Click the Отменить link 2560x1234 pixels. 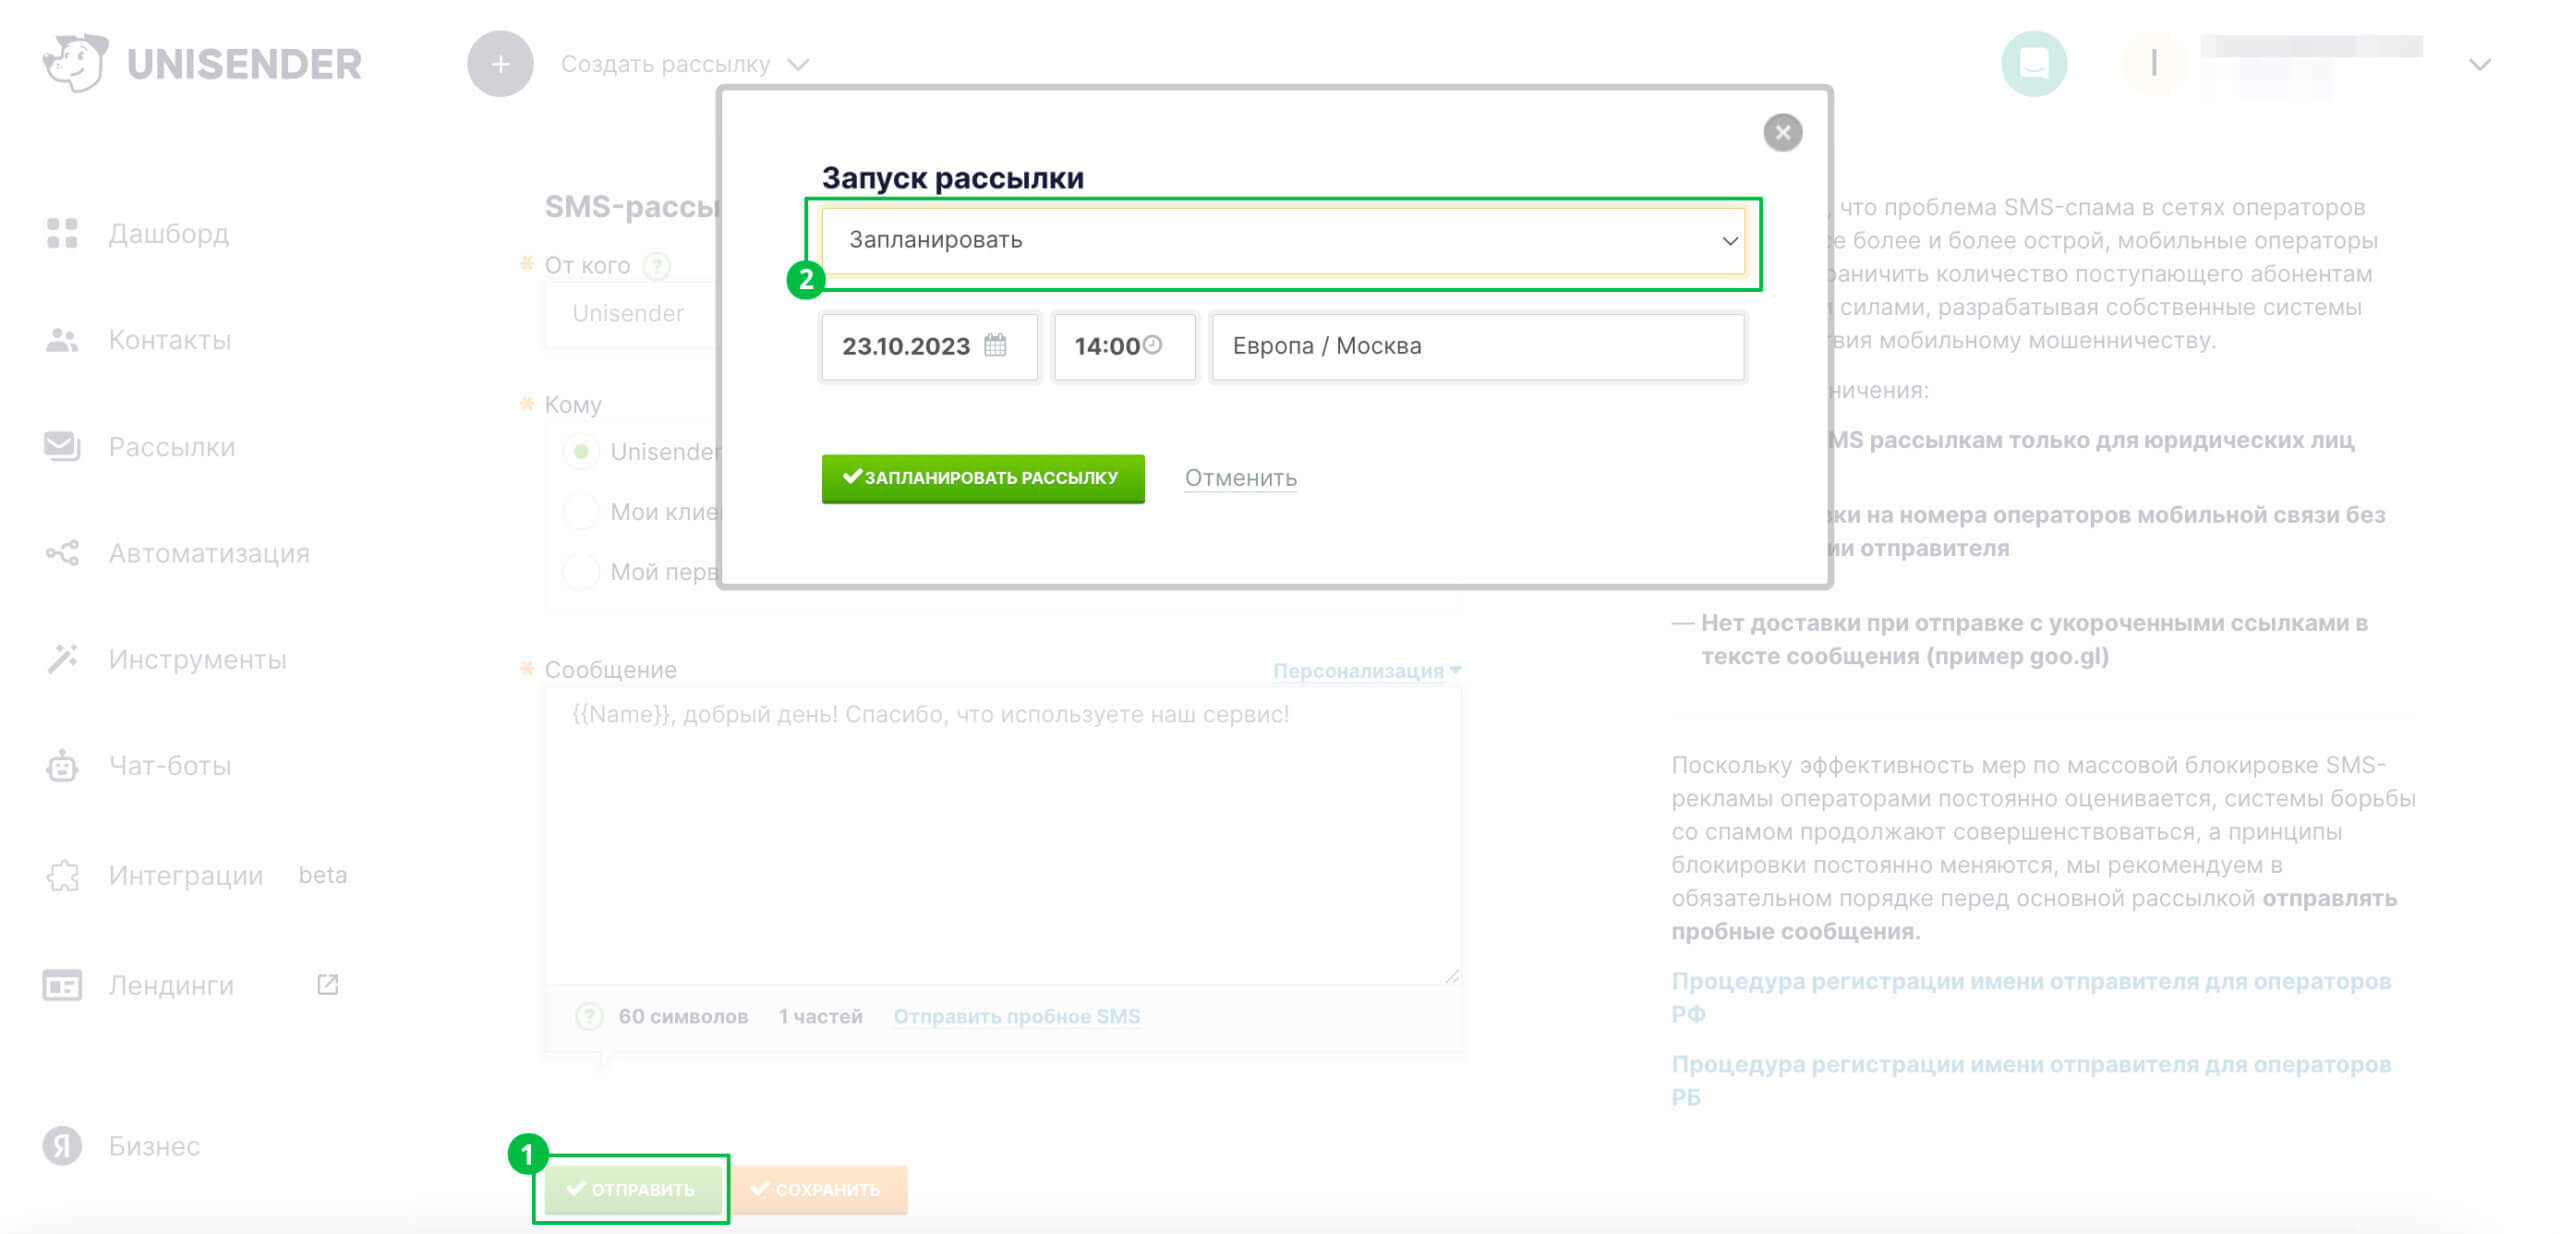point(1240,478)
